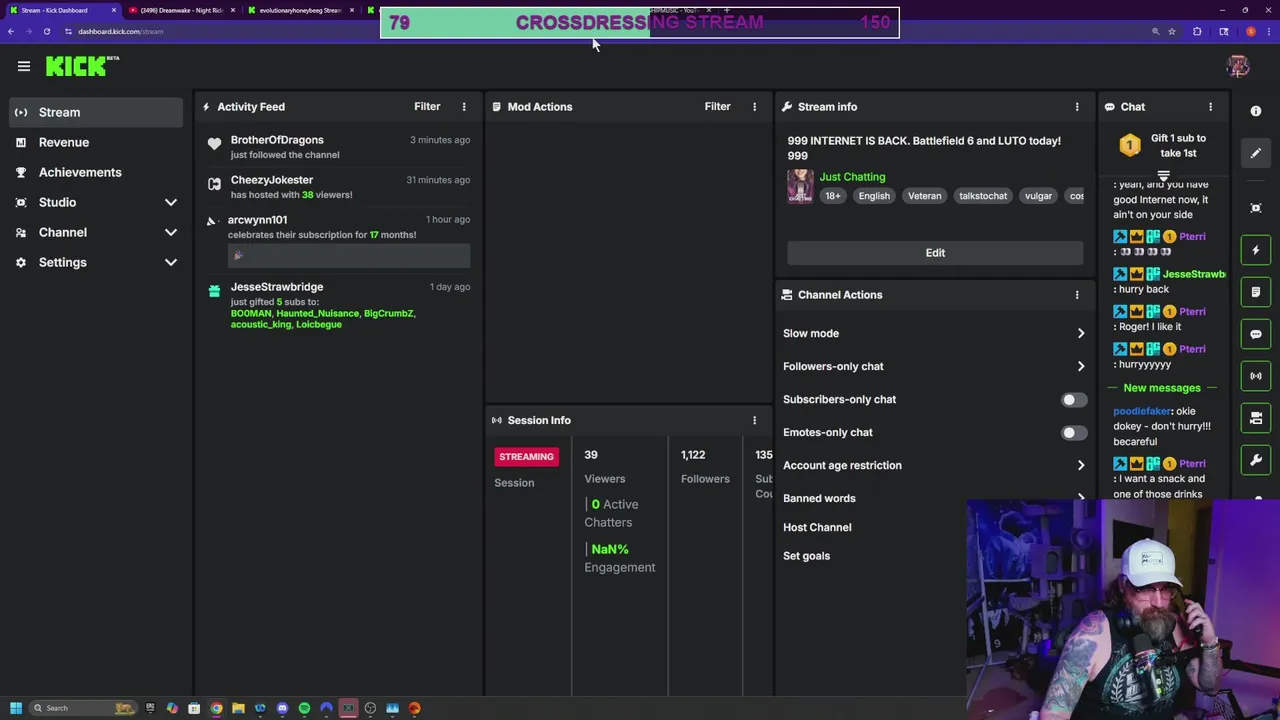Click CheezyJokester host entry
This screenshot has height=720, width=1280.
tap(338, 187)
